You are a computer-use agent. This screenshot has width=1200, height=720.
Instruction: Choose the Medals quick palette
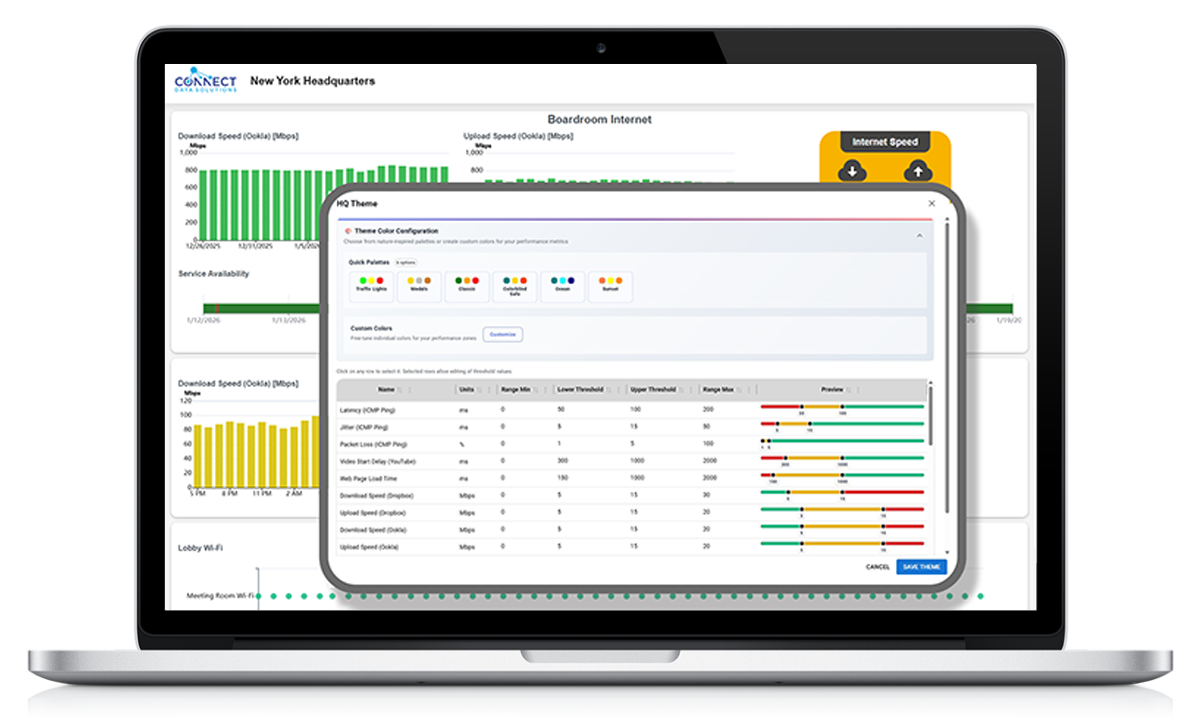tap(419, 286)
